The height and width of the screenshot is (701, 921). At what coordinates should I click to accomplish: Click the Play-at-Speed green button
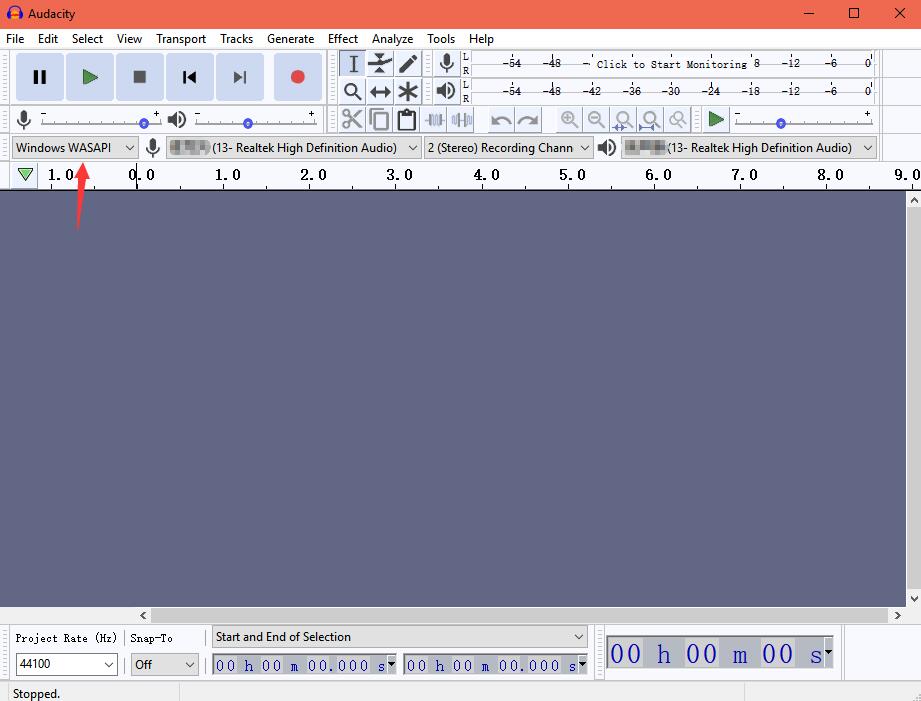pos(716,120)
